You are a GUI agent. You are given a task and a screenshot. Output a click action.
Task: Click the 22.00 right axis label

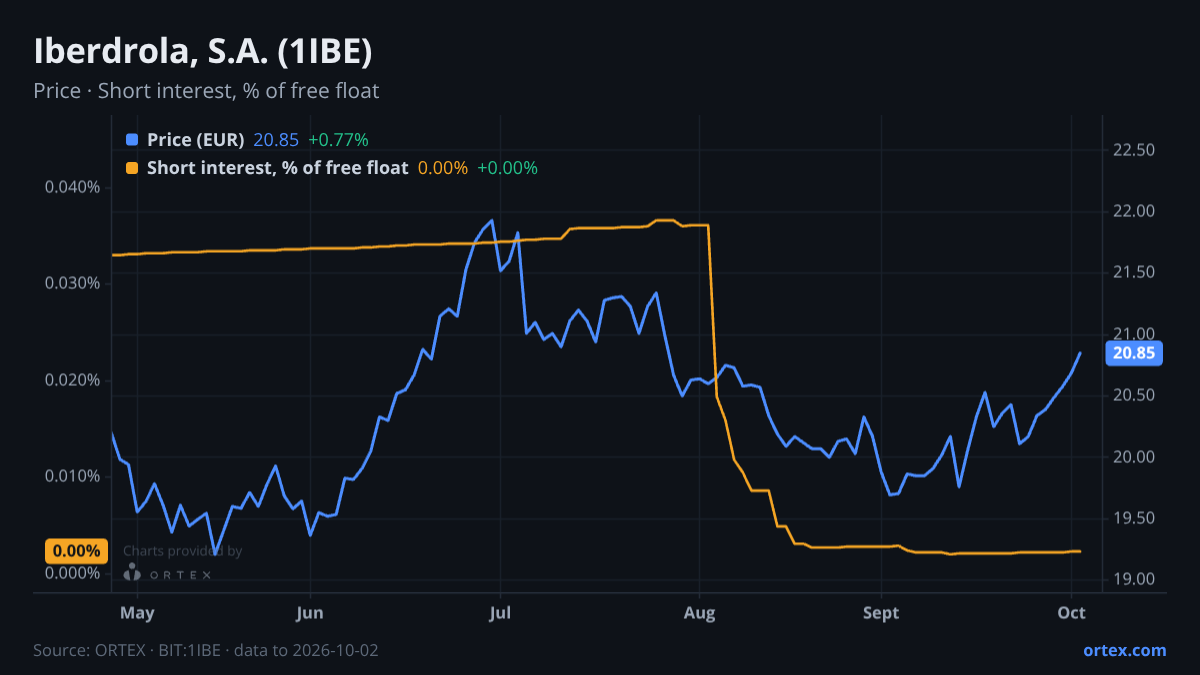pyautogui.click(x=1134, y=211)
